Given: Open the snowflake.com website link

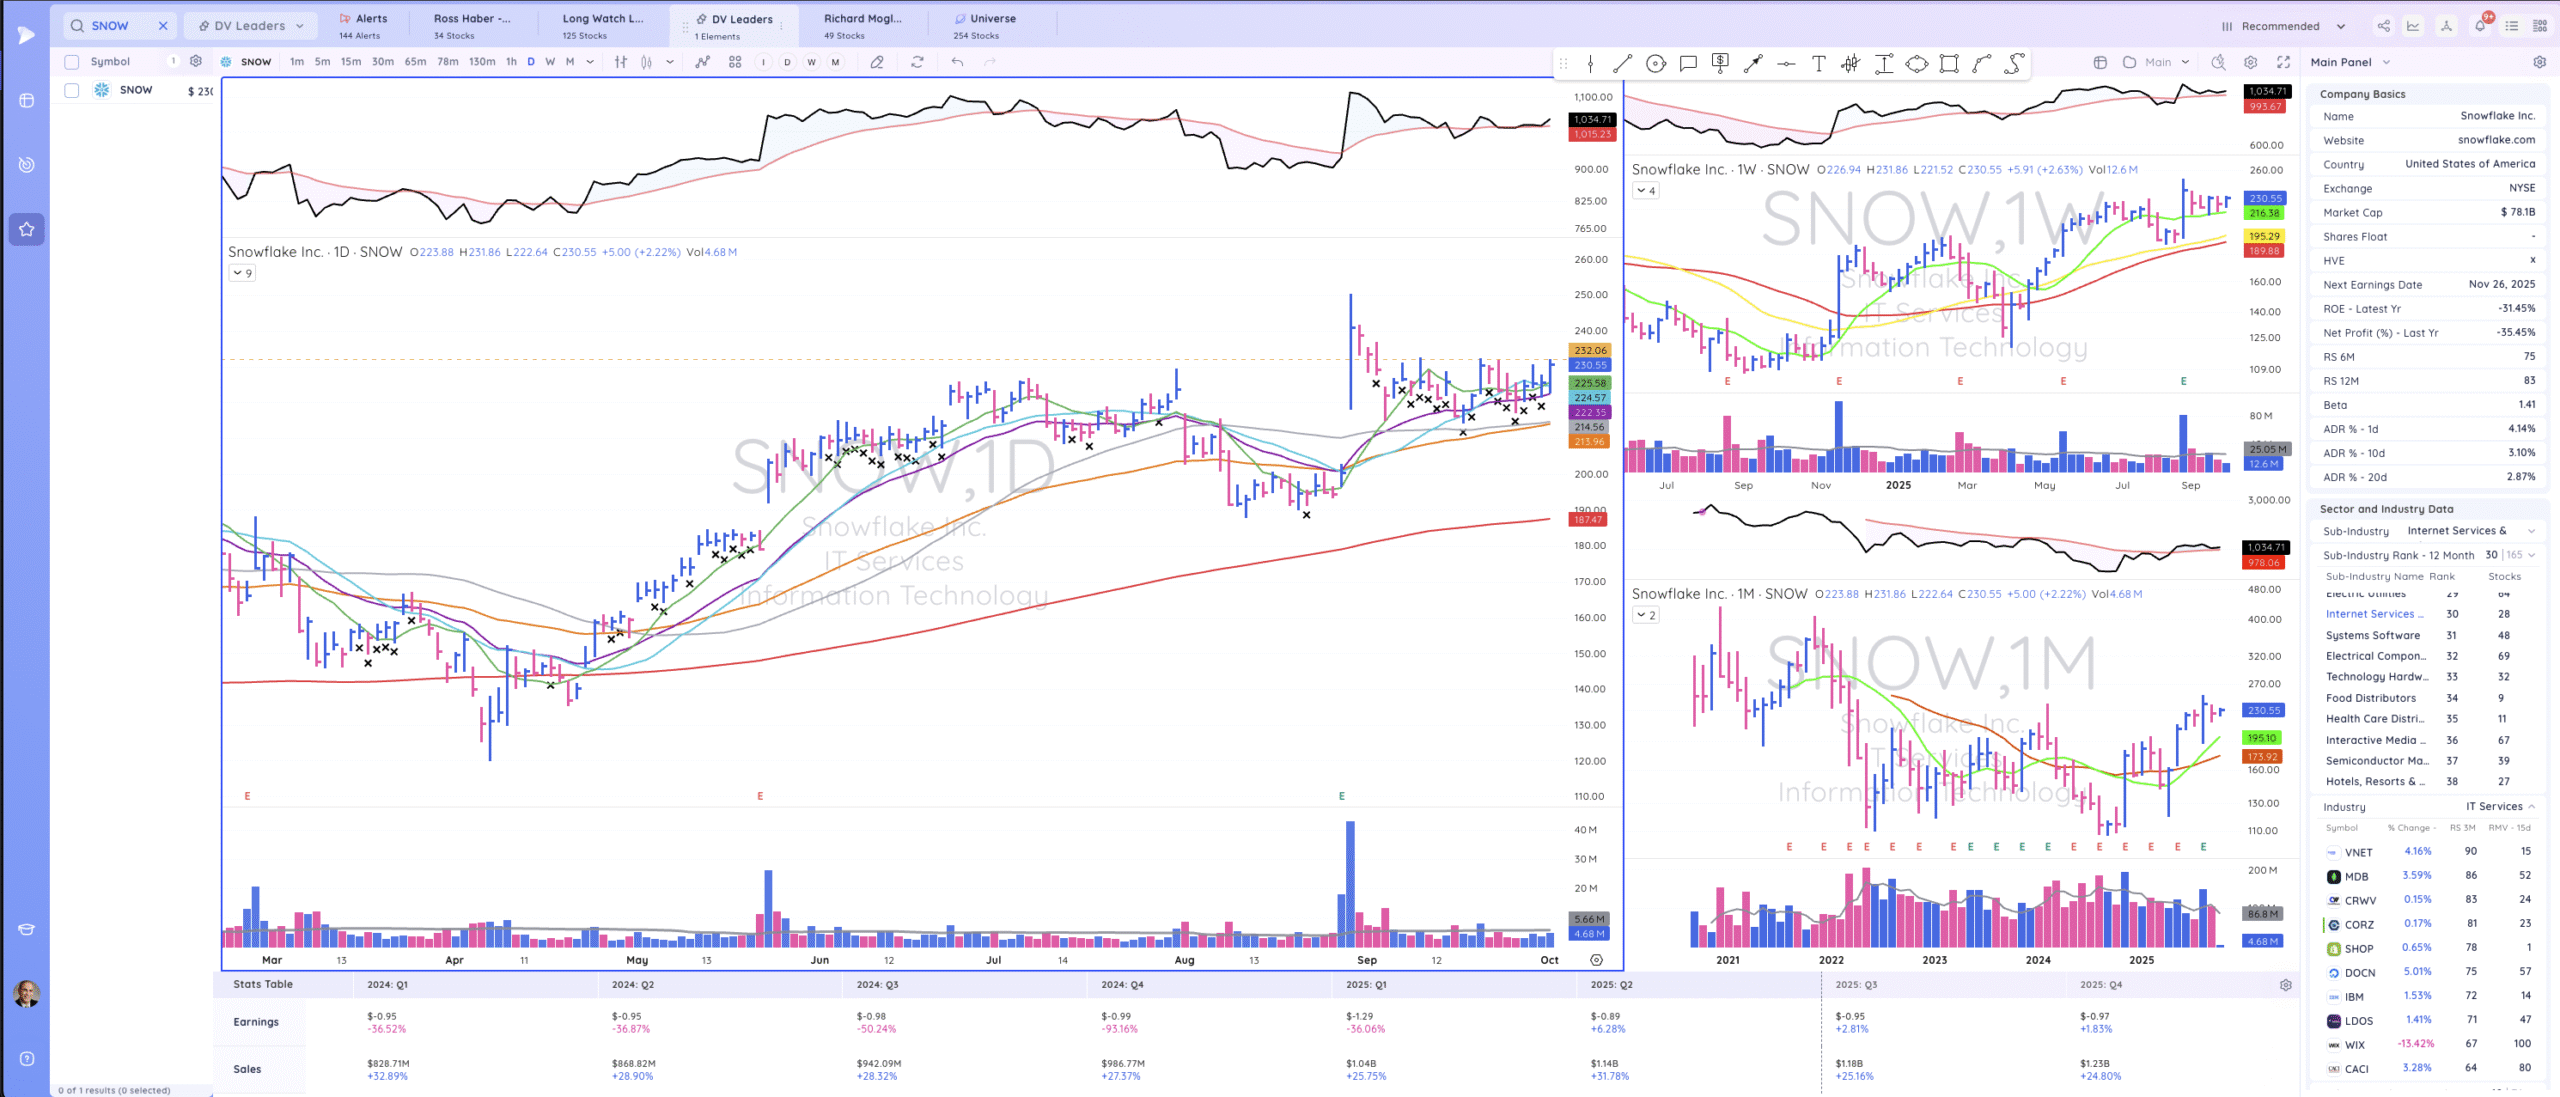Looking at the screenshot, I should [x=2496, y=140].
